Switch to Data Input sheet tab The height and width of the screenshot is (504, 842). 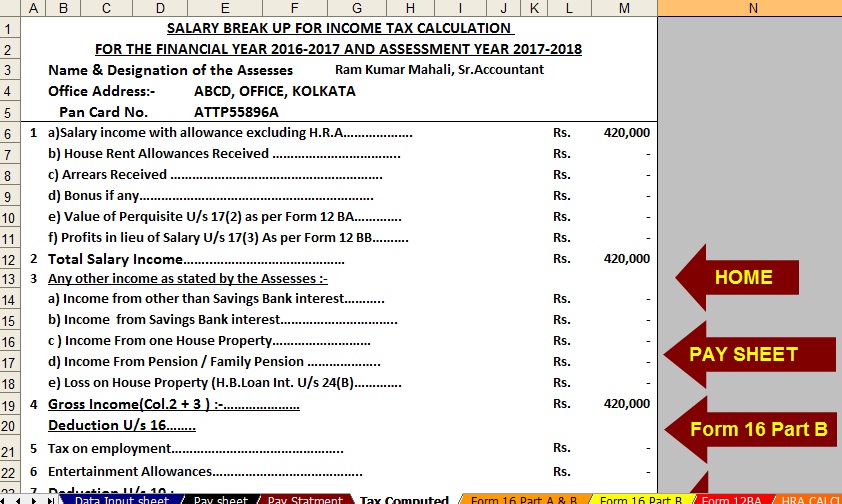pyautogui.click(x=121, y=500)
